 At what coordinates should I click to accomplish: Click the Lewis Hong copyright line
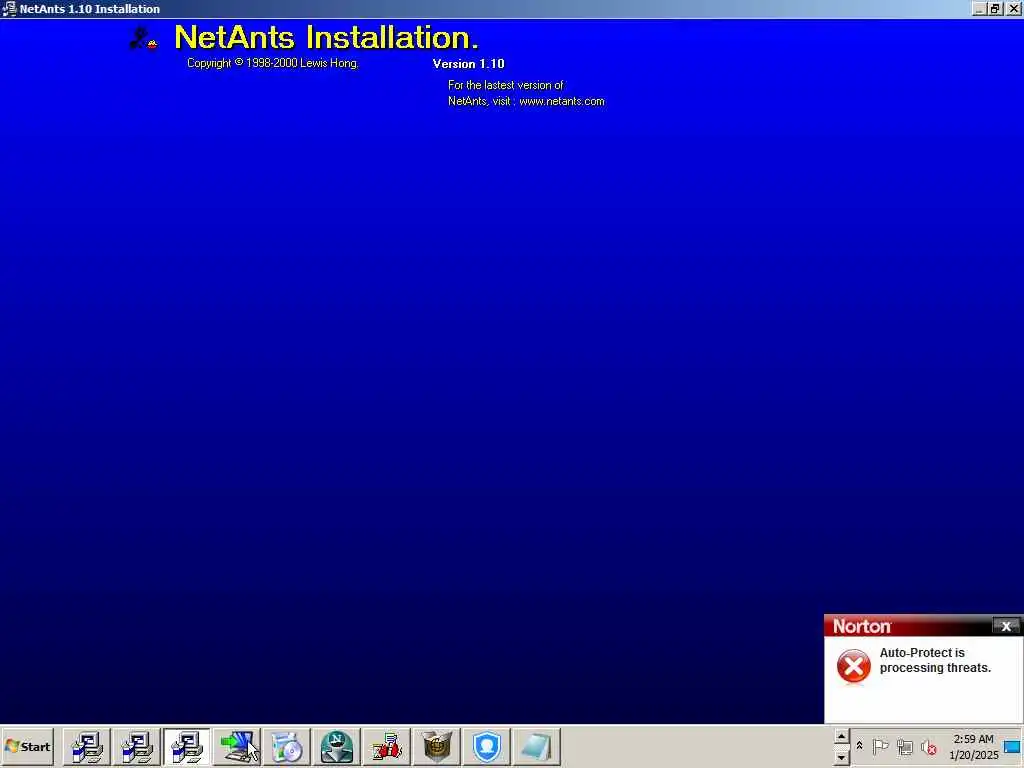[273, 63]
